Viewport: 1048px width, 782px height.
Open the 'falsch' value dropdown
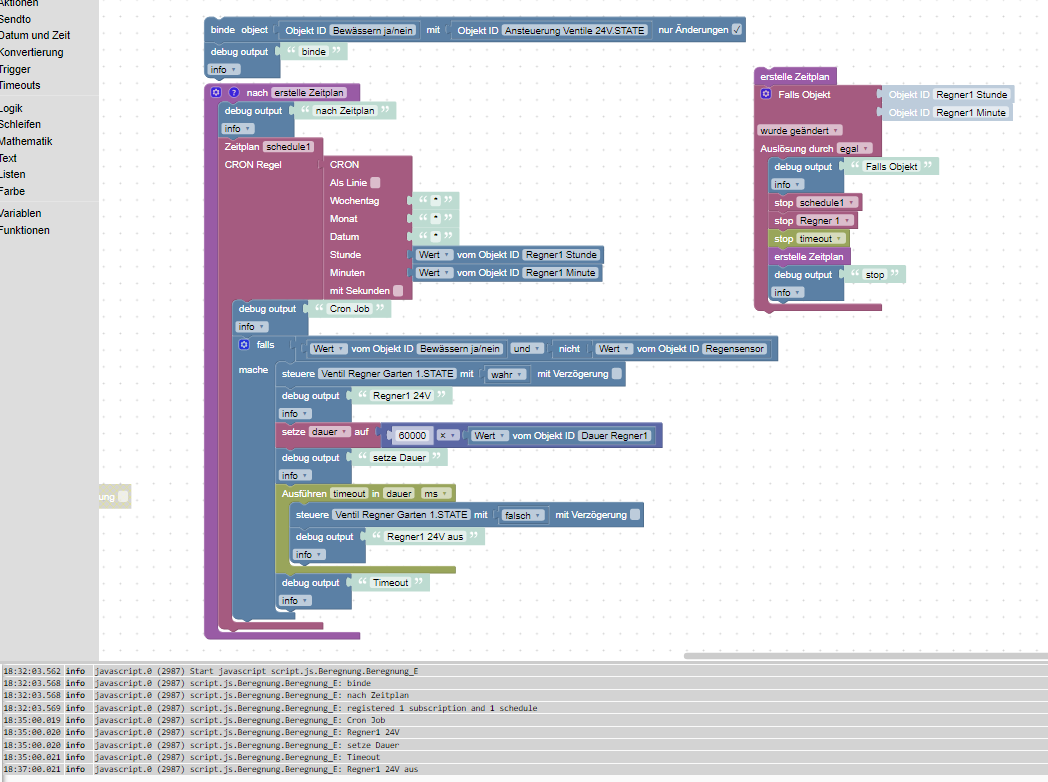click(523, 515)
